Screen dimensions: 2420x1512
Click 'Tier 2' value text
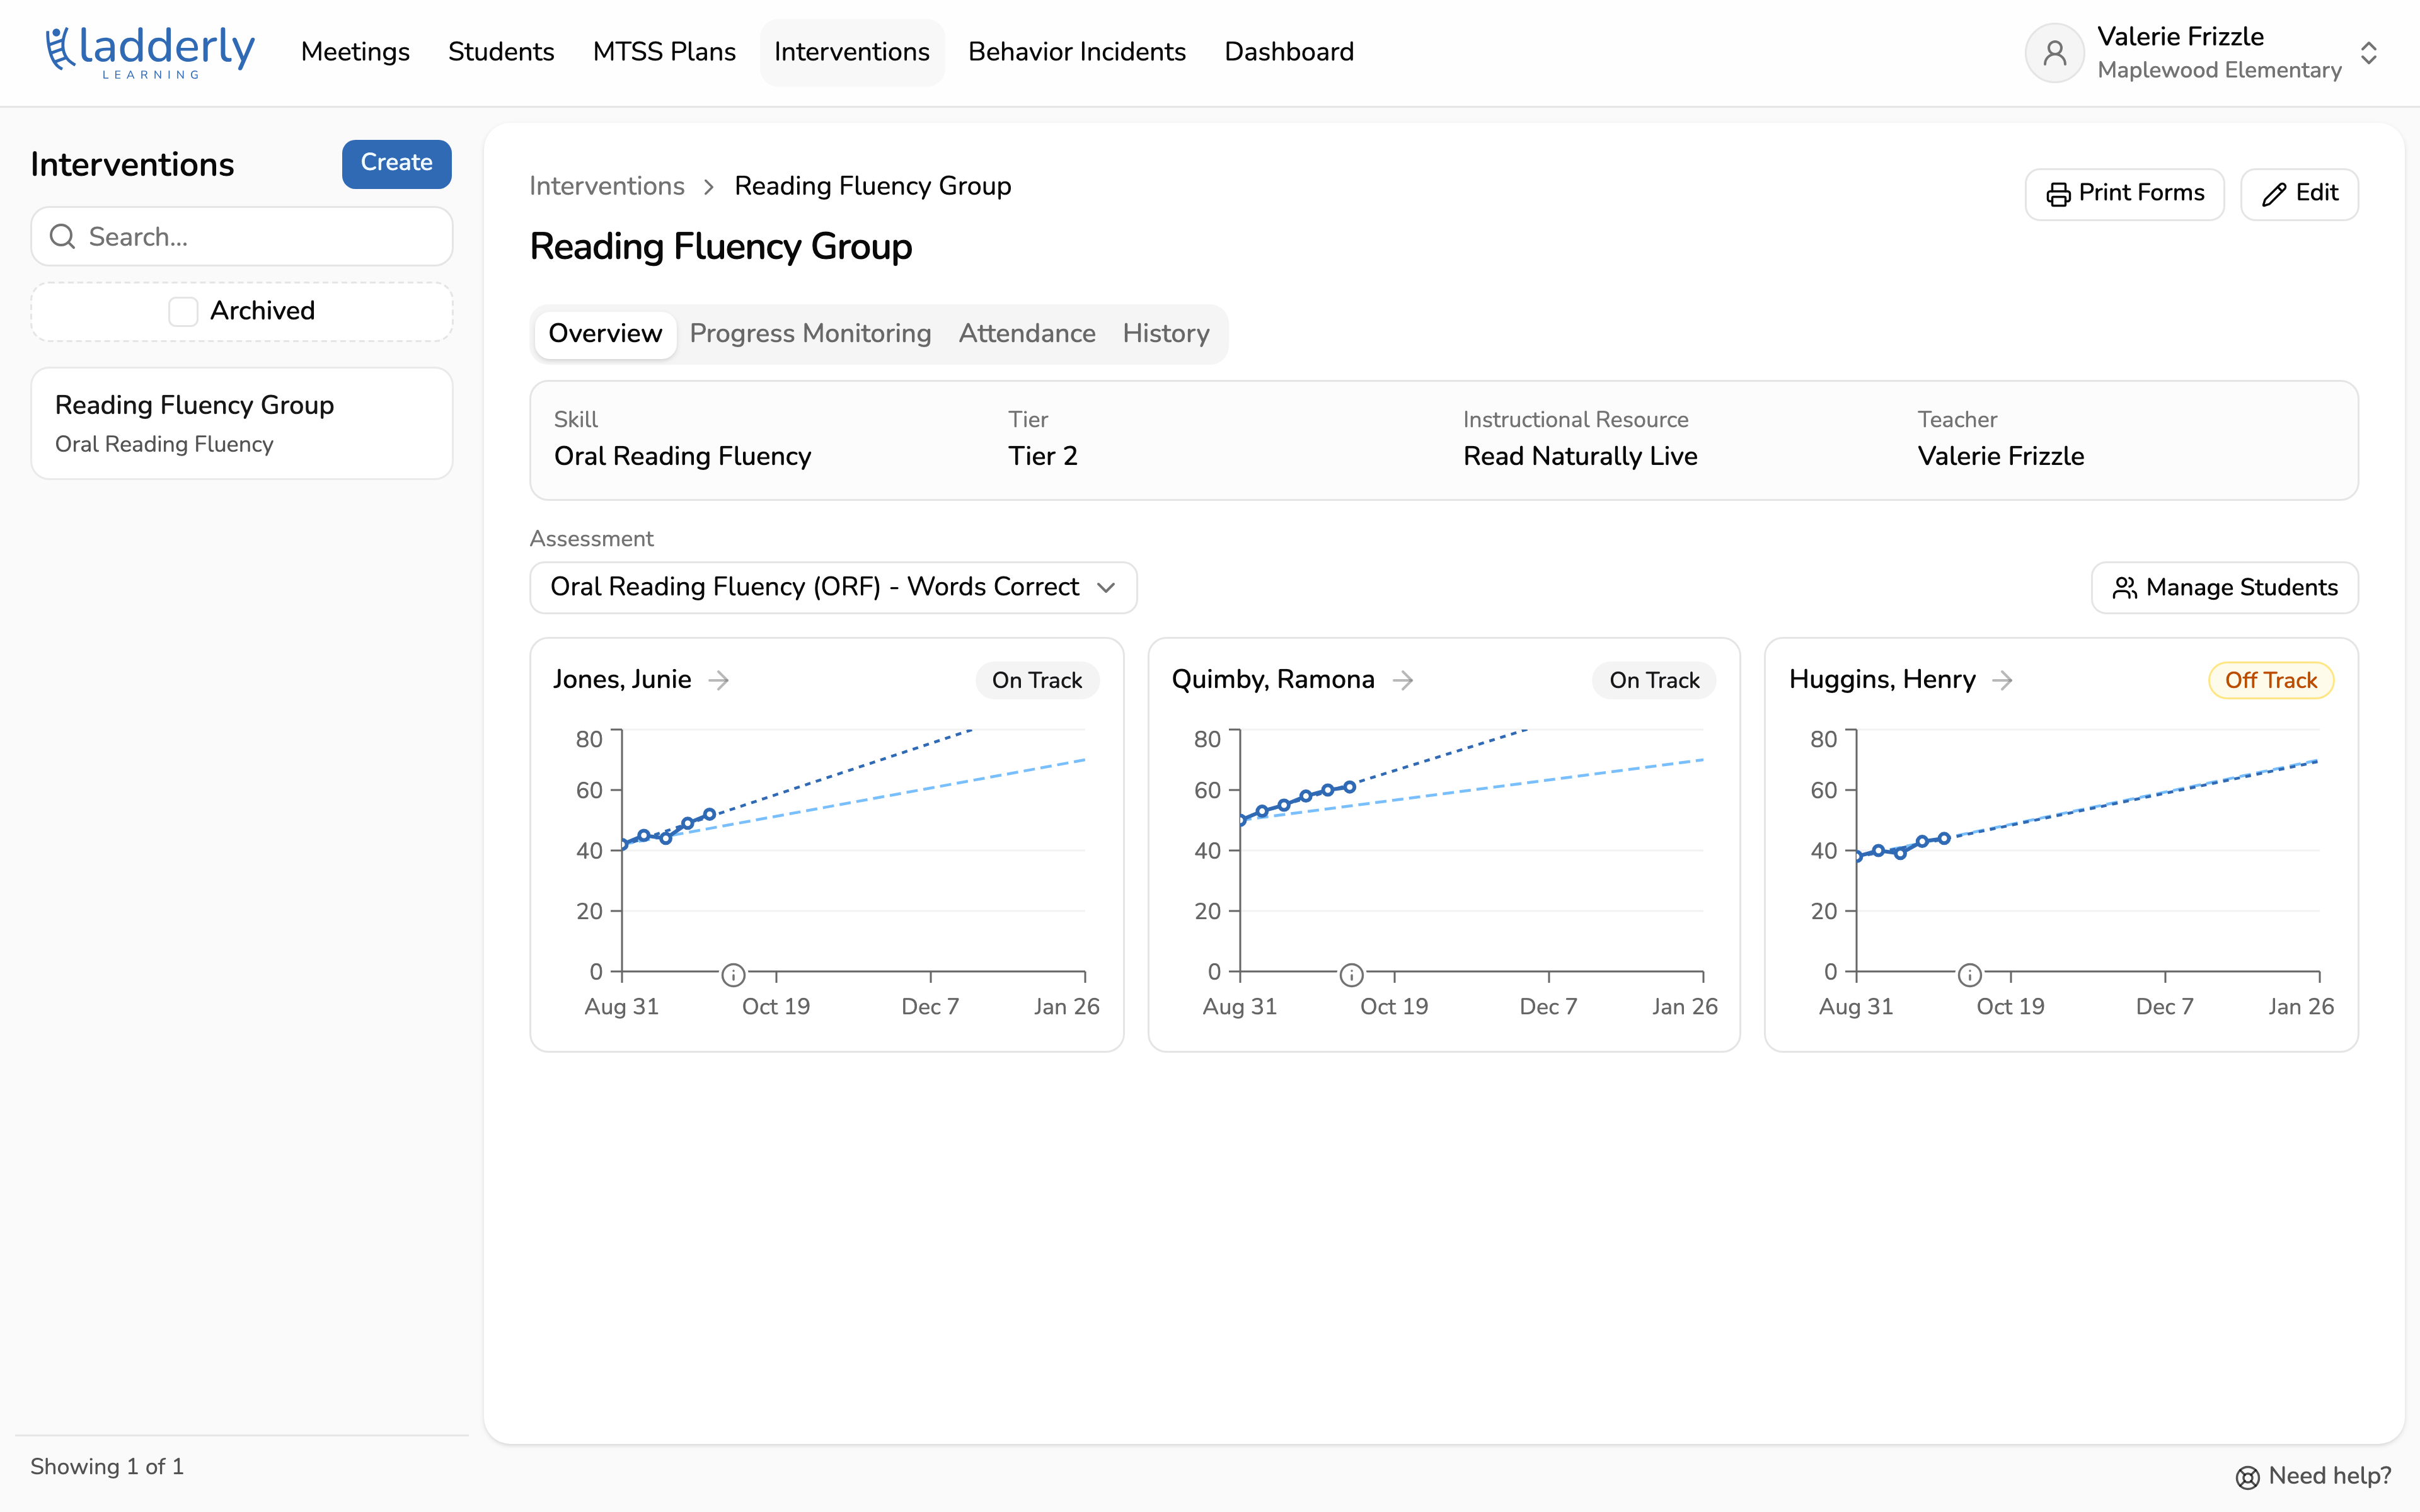1043,456
